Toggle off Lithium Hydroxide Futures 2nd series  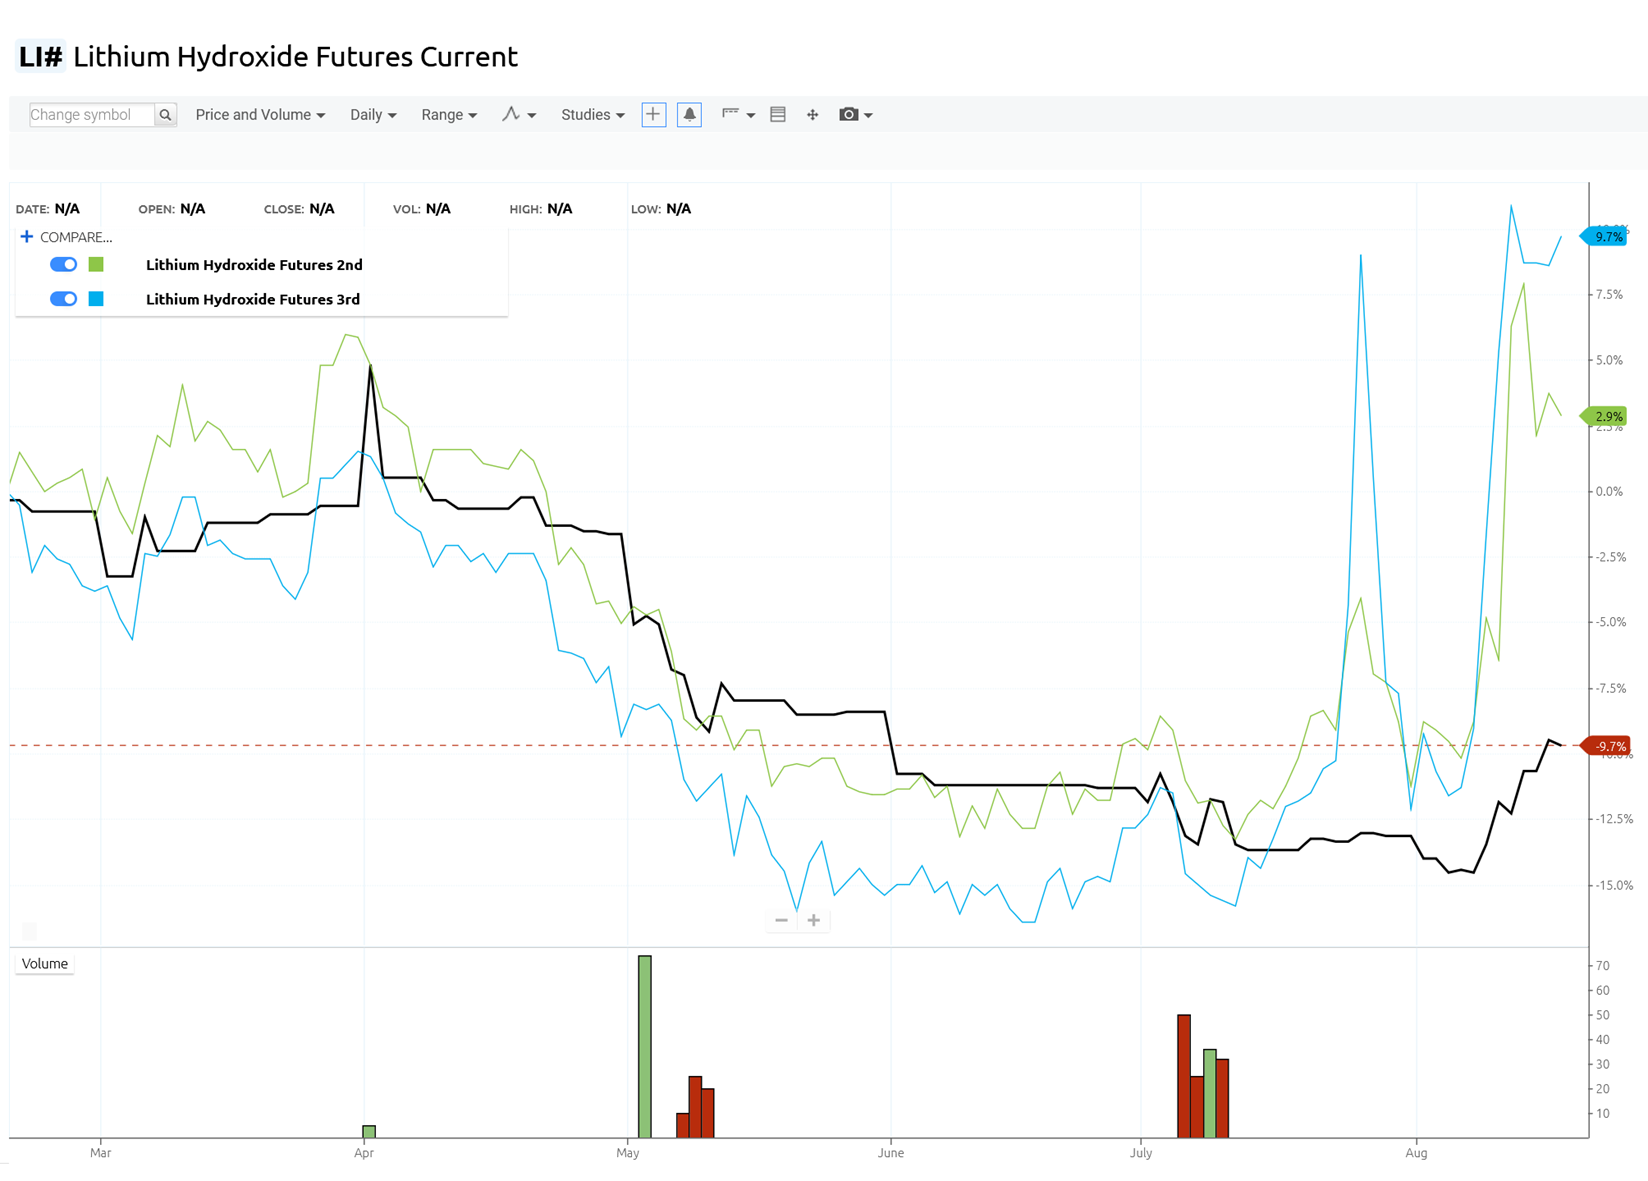[64, 265]
